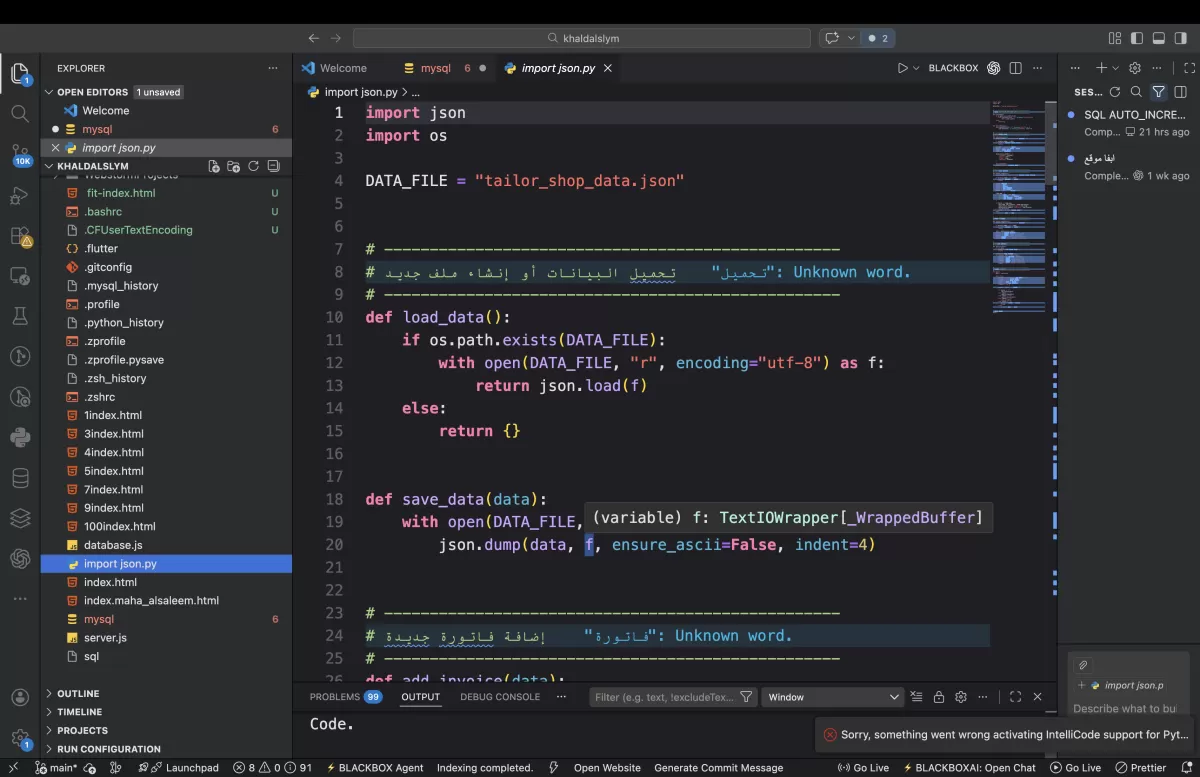Switch to the Welcome tab
1200x777 pixels.
[x=343, y=68]
